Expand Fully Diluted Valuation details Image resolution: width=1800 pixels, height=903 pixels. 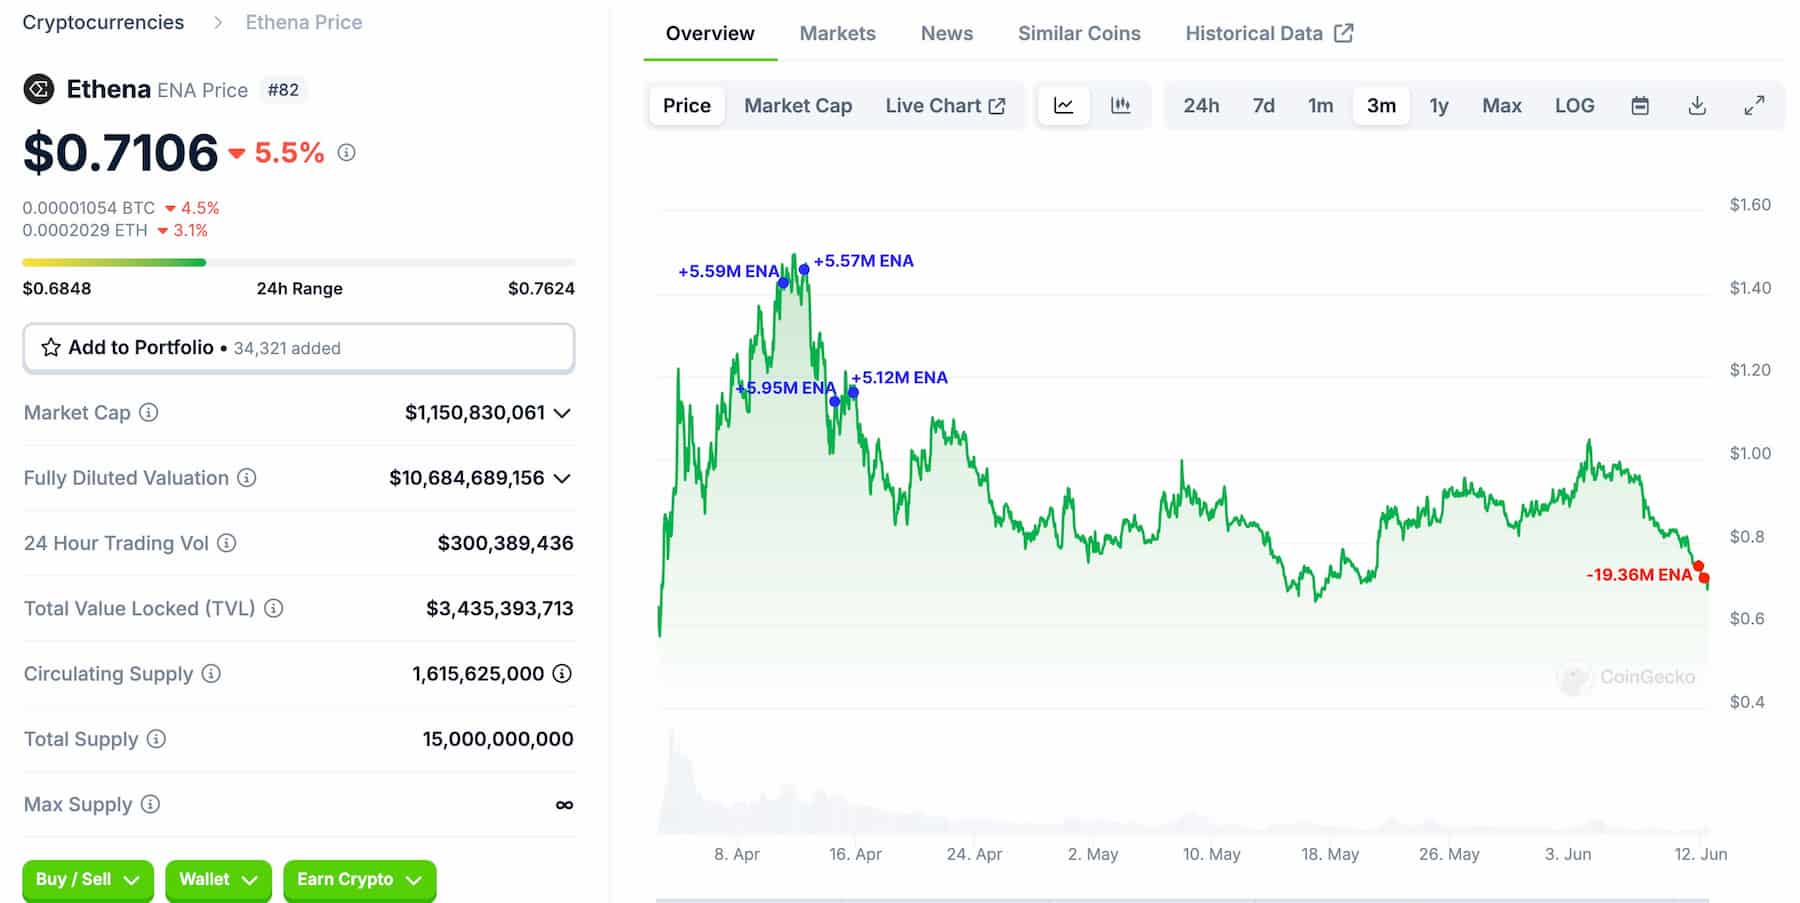tap(563, 478)
